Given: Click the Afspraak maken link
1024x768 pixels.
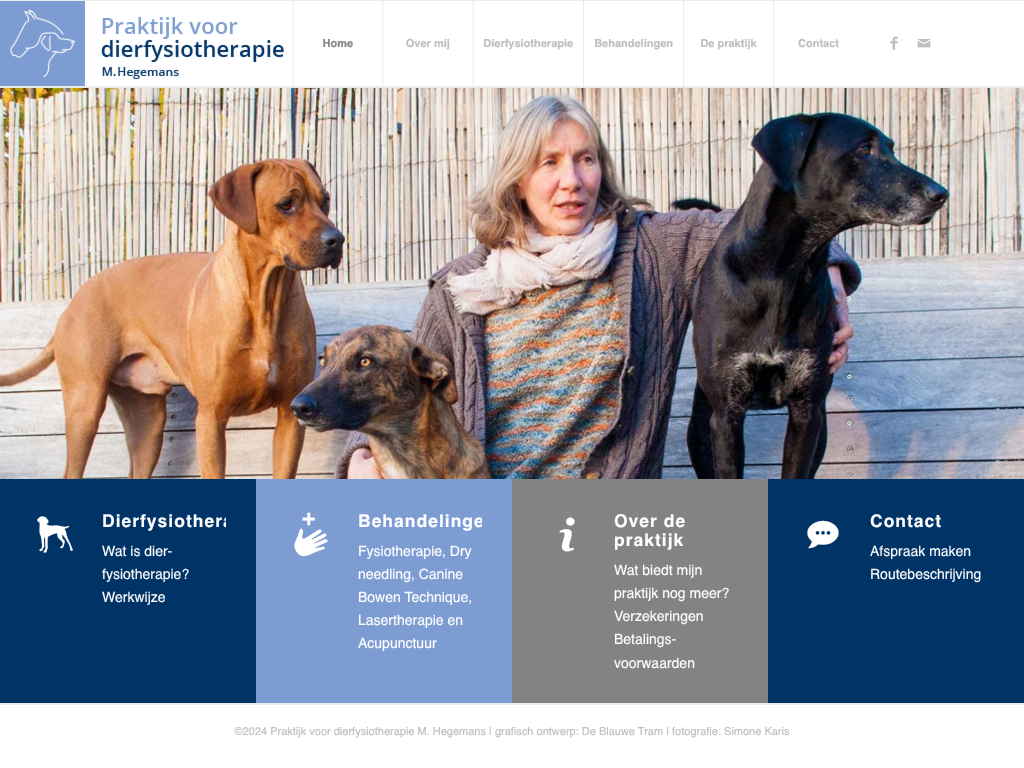Looking at the screenshot, I should coord(920,551).
